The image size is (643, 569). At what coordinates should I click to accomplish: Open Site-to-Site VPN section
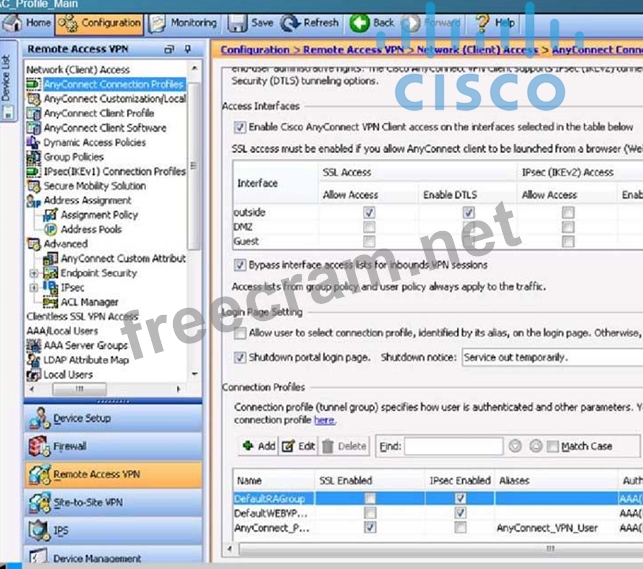(x=87, y=502)
